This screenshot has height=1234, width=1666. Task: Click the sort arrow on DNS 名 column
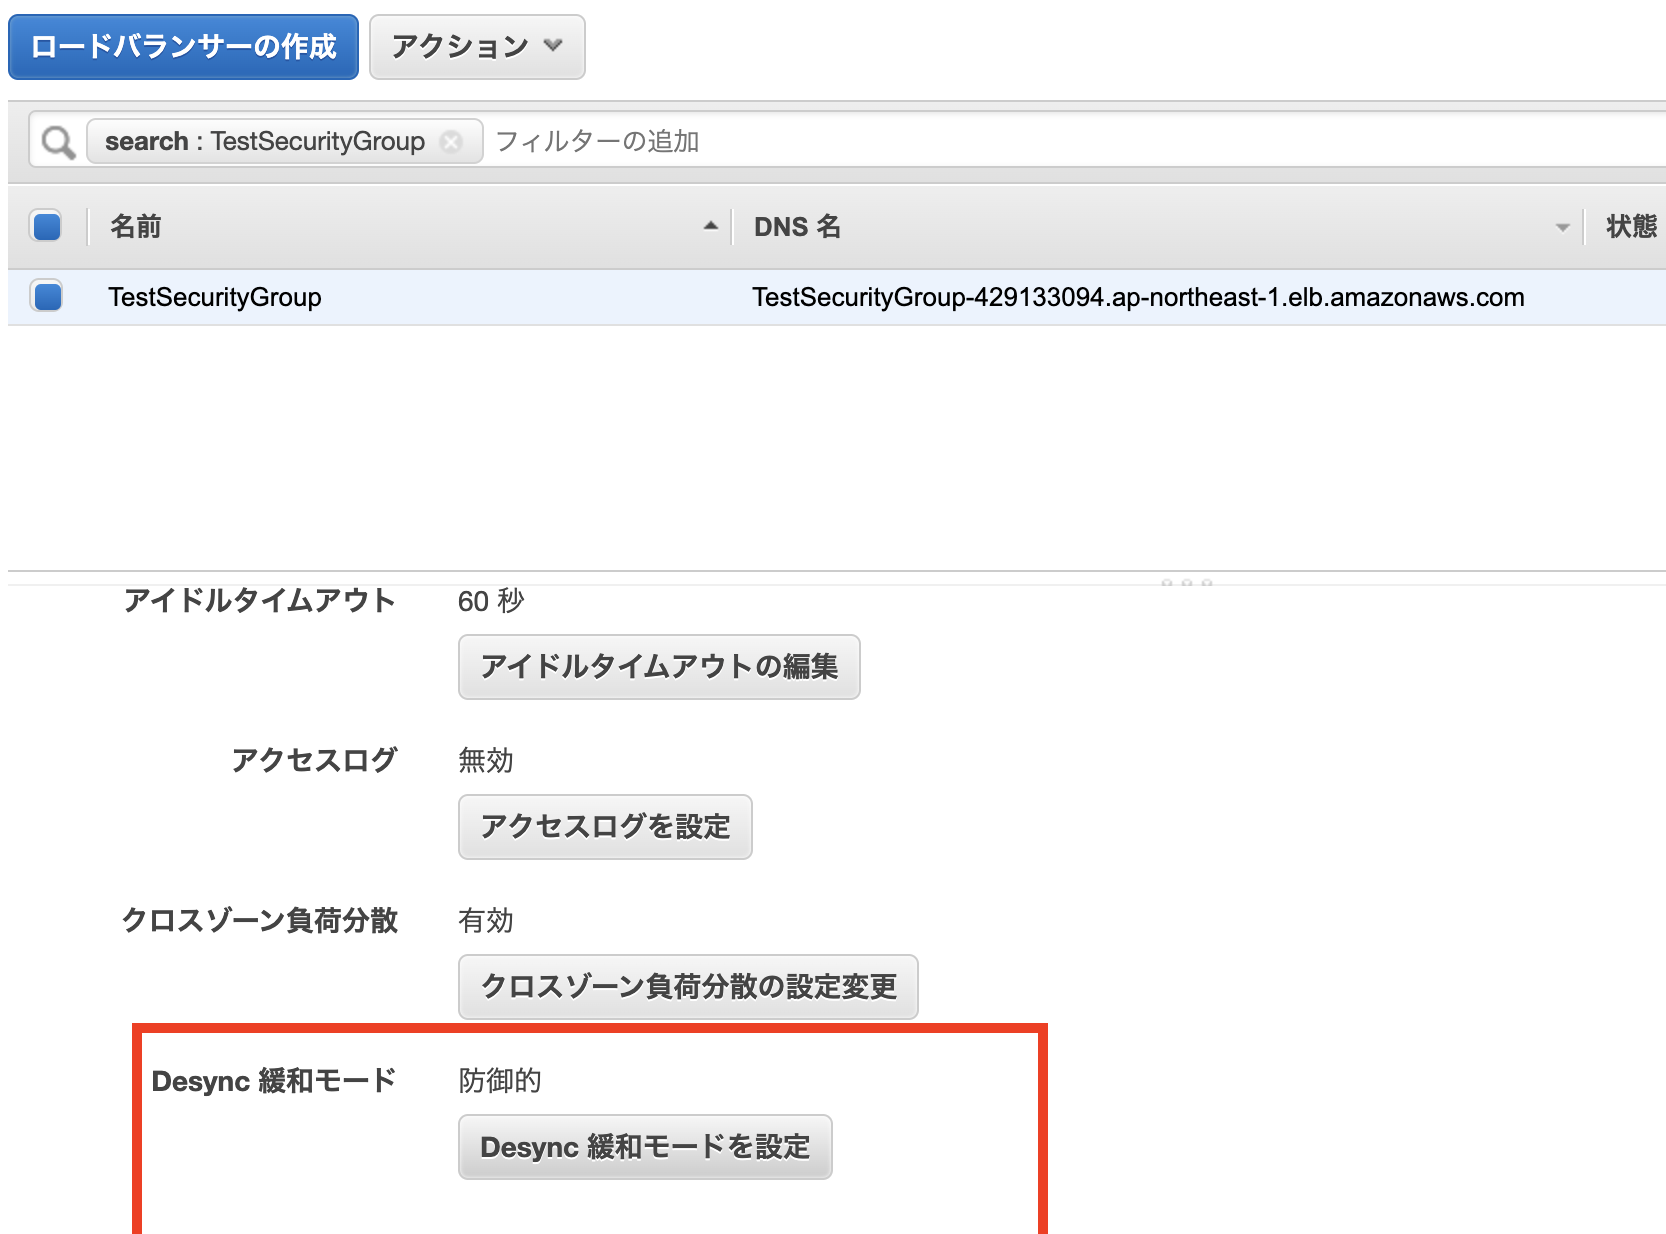1563,228
